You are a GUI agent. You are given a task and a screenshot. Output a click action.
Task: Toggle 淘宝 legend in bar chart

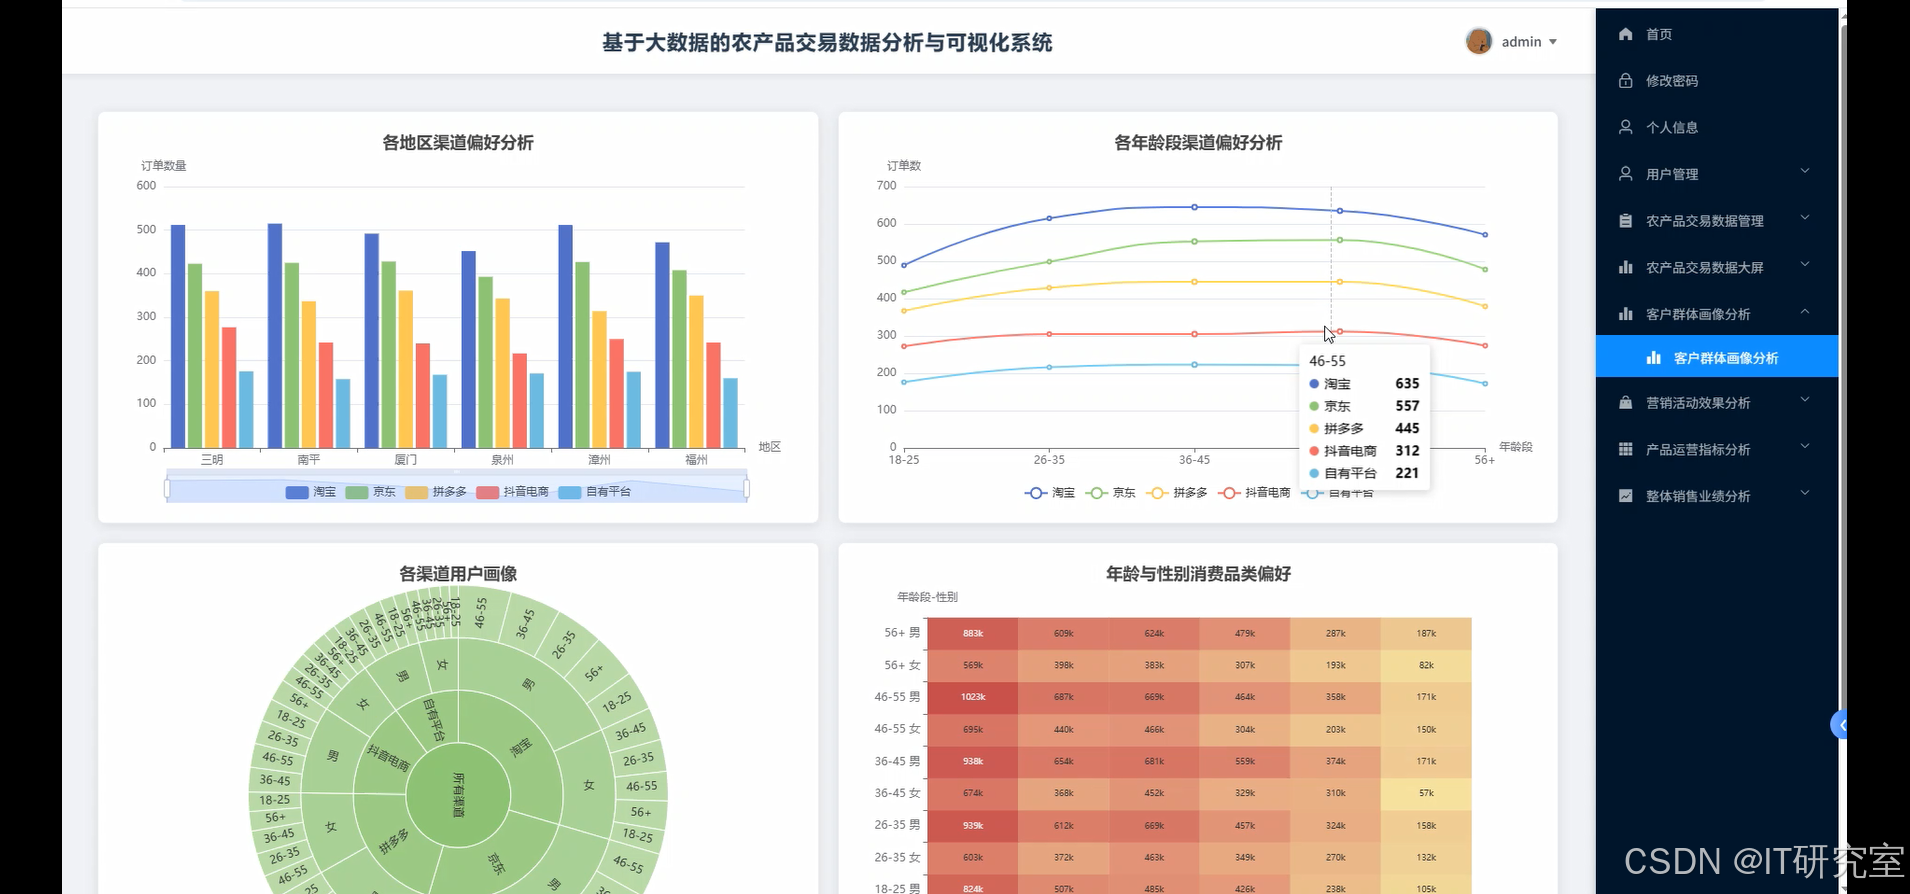coord(311,492)
